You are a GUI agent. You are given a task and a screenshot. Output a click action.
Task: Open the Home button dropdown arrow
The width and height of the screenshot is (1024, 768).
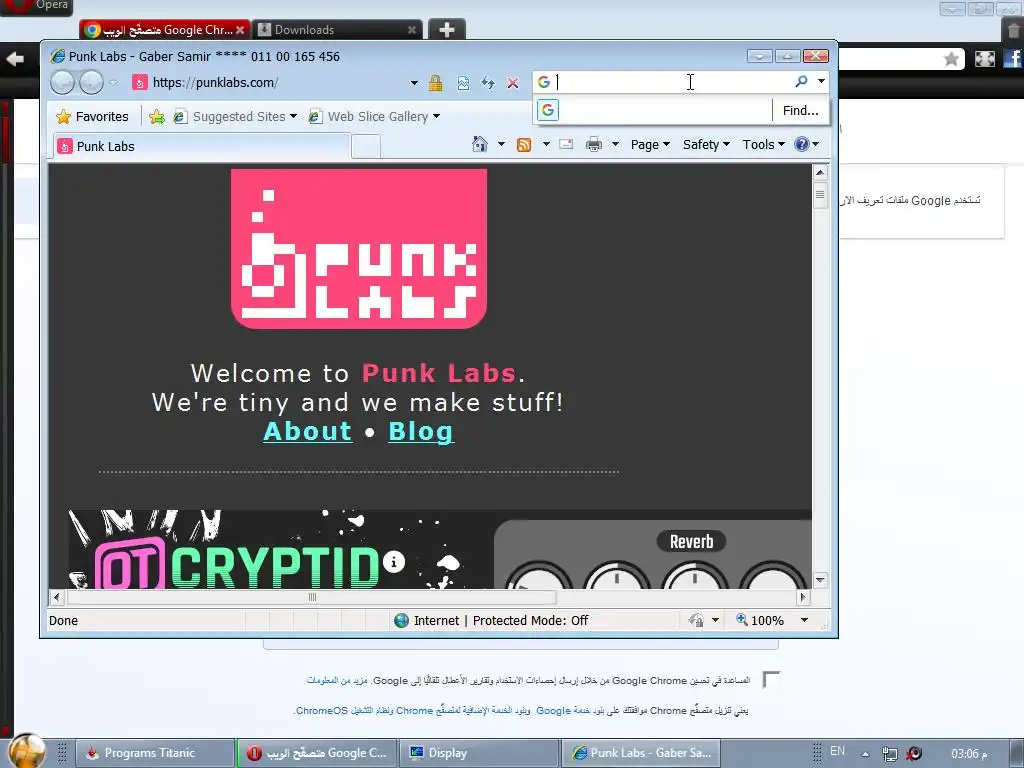coord(501,144)
